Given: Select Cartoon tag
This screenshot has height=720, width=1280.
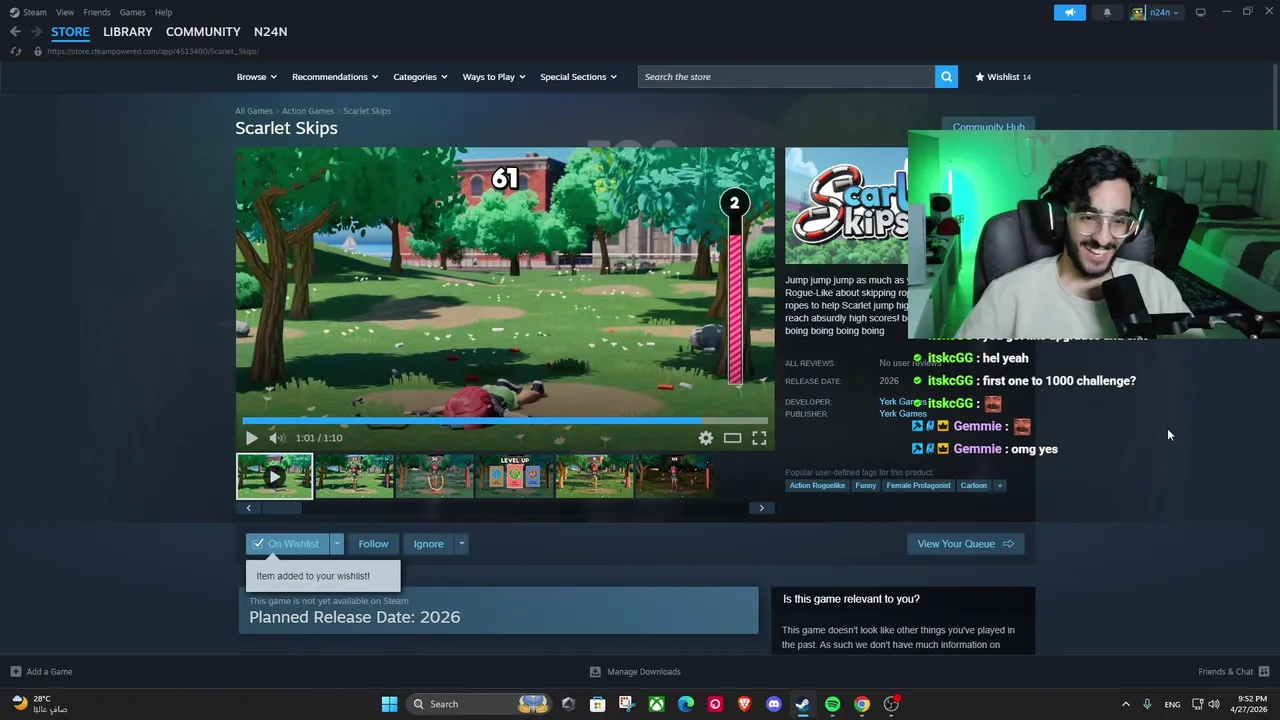Looking at the screenshot, I should 974,486.
